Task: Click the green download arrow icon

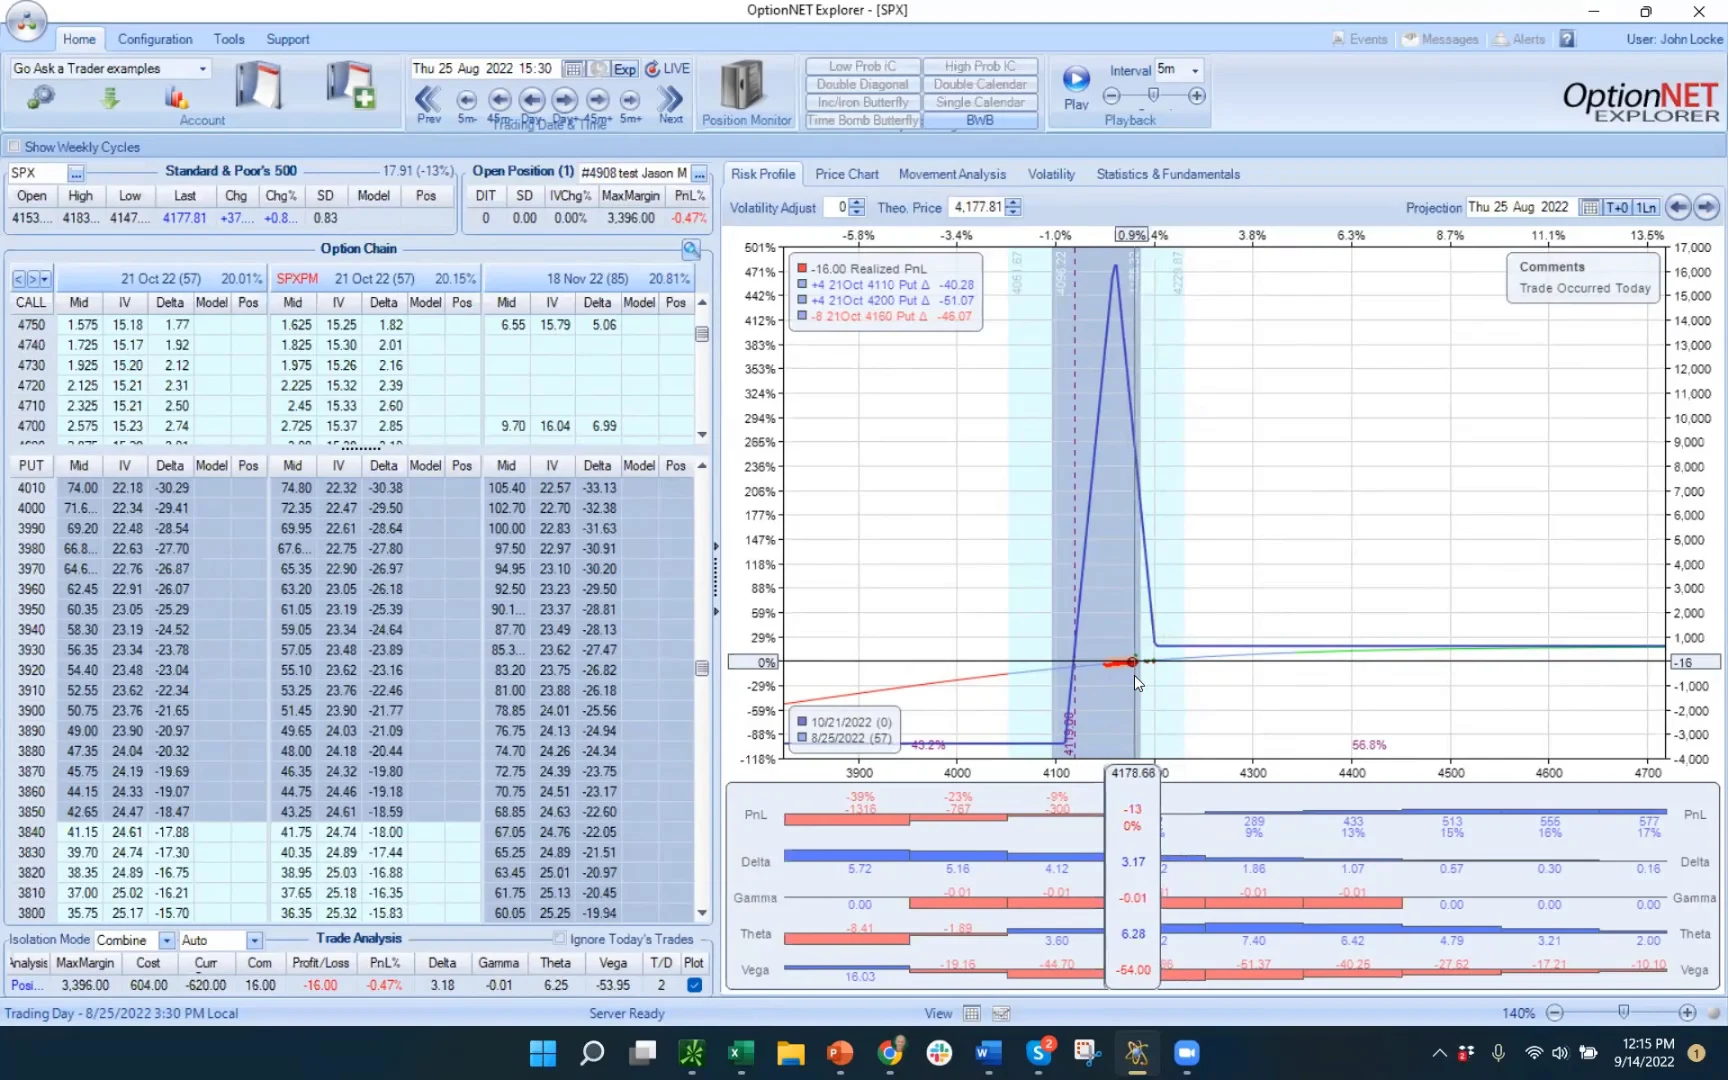Action: point(110,97)
